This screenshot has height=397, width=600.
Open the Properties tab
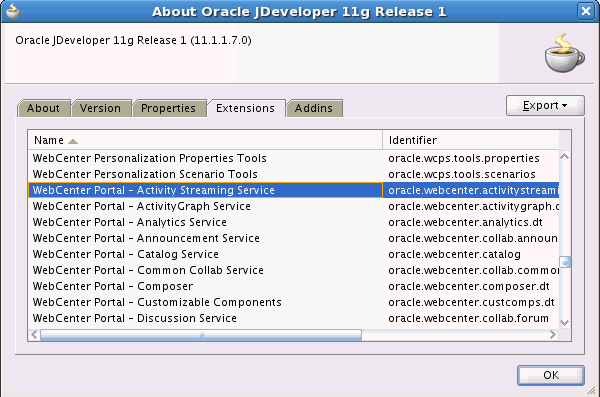(168, 108)
